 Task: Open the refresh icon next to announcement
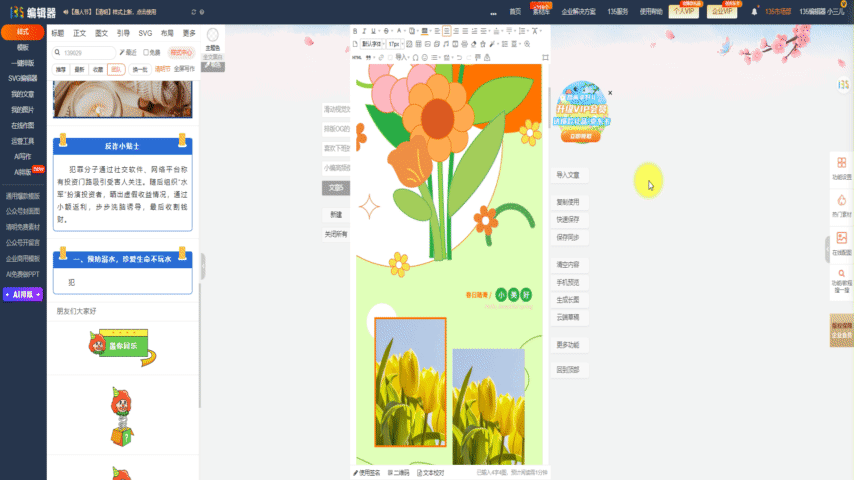click(193, 12)
